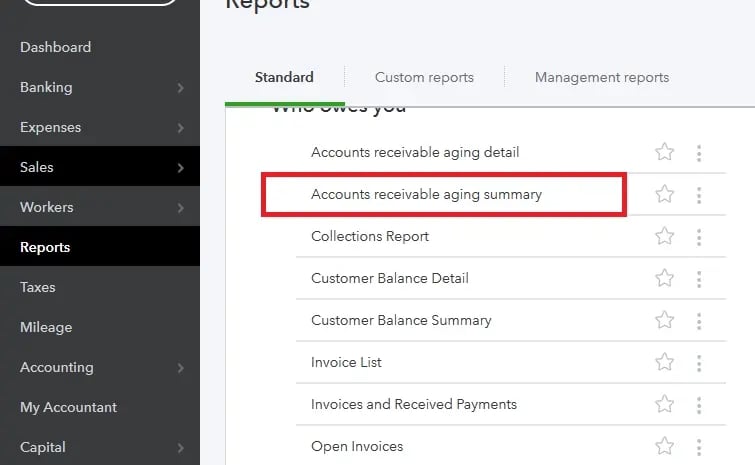Expand the Capital submenu arrow
Image resolution: width=755 pixels, height=465 pixels.
tap(181, 448)
